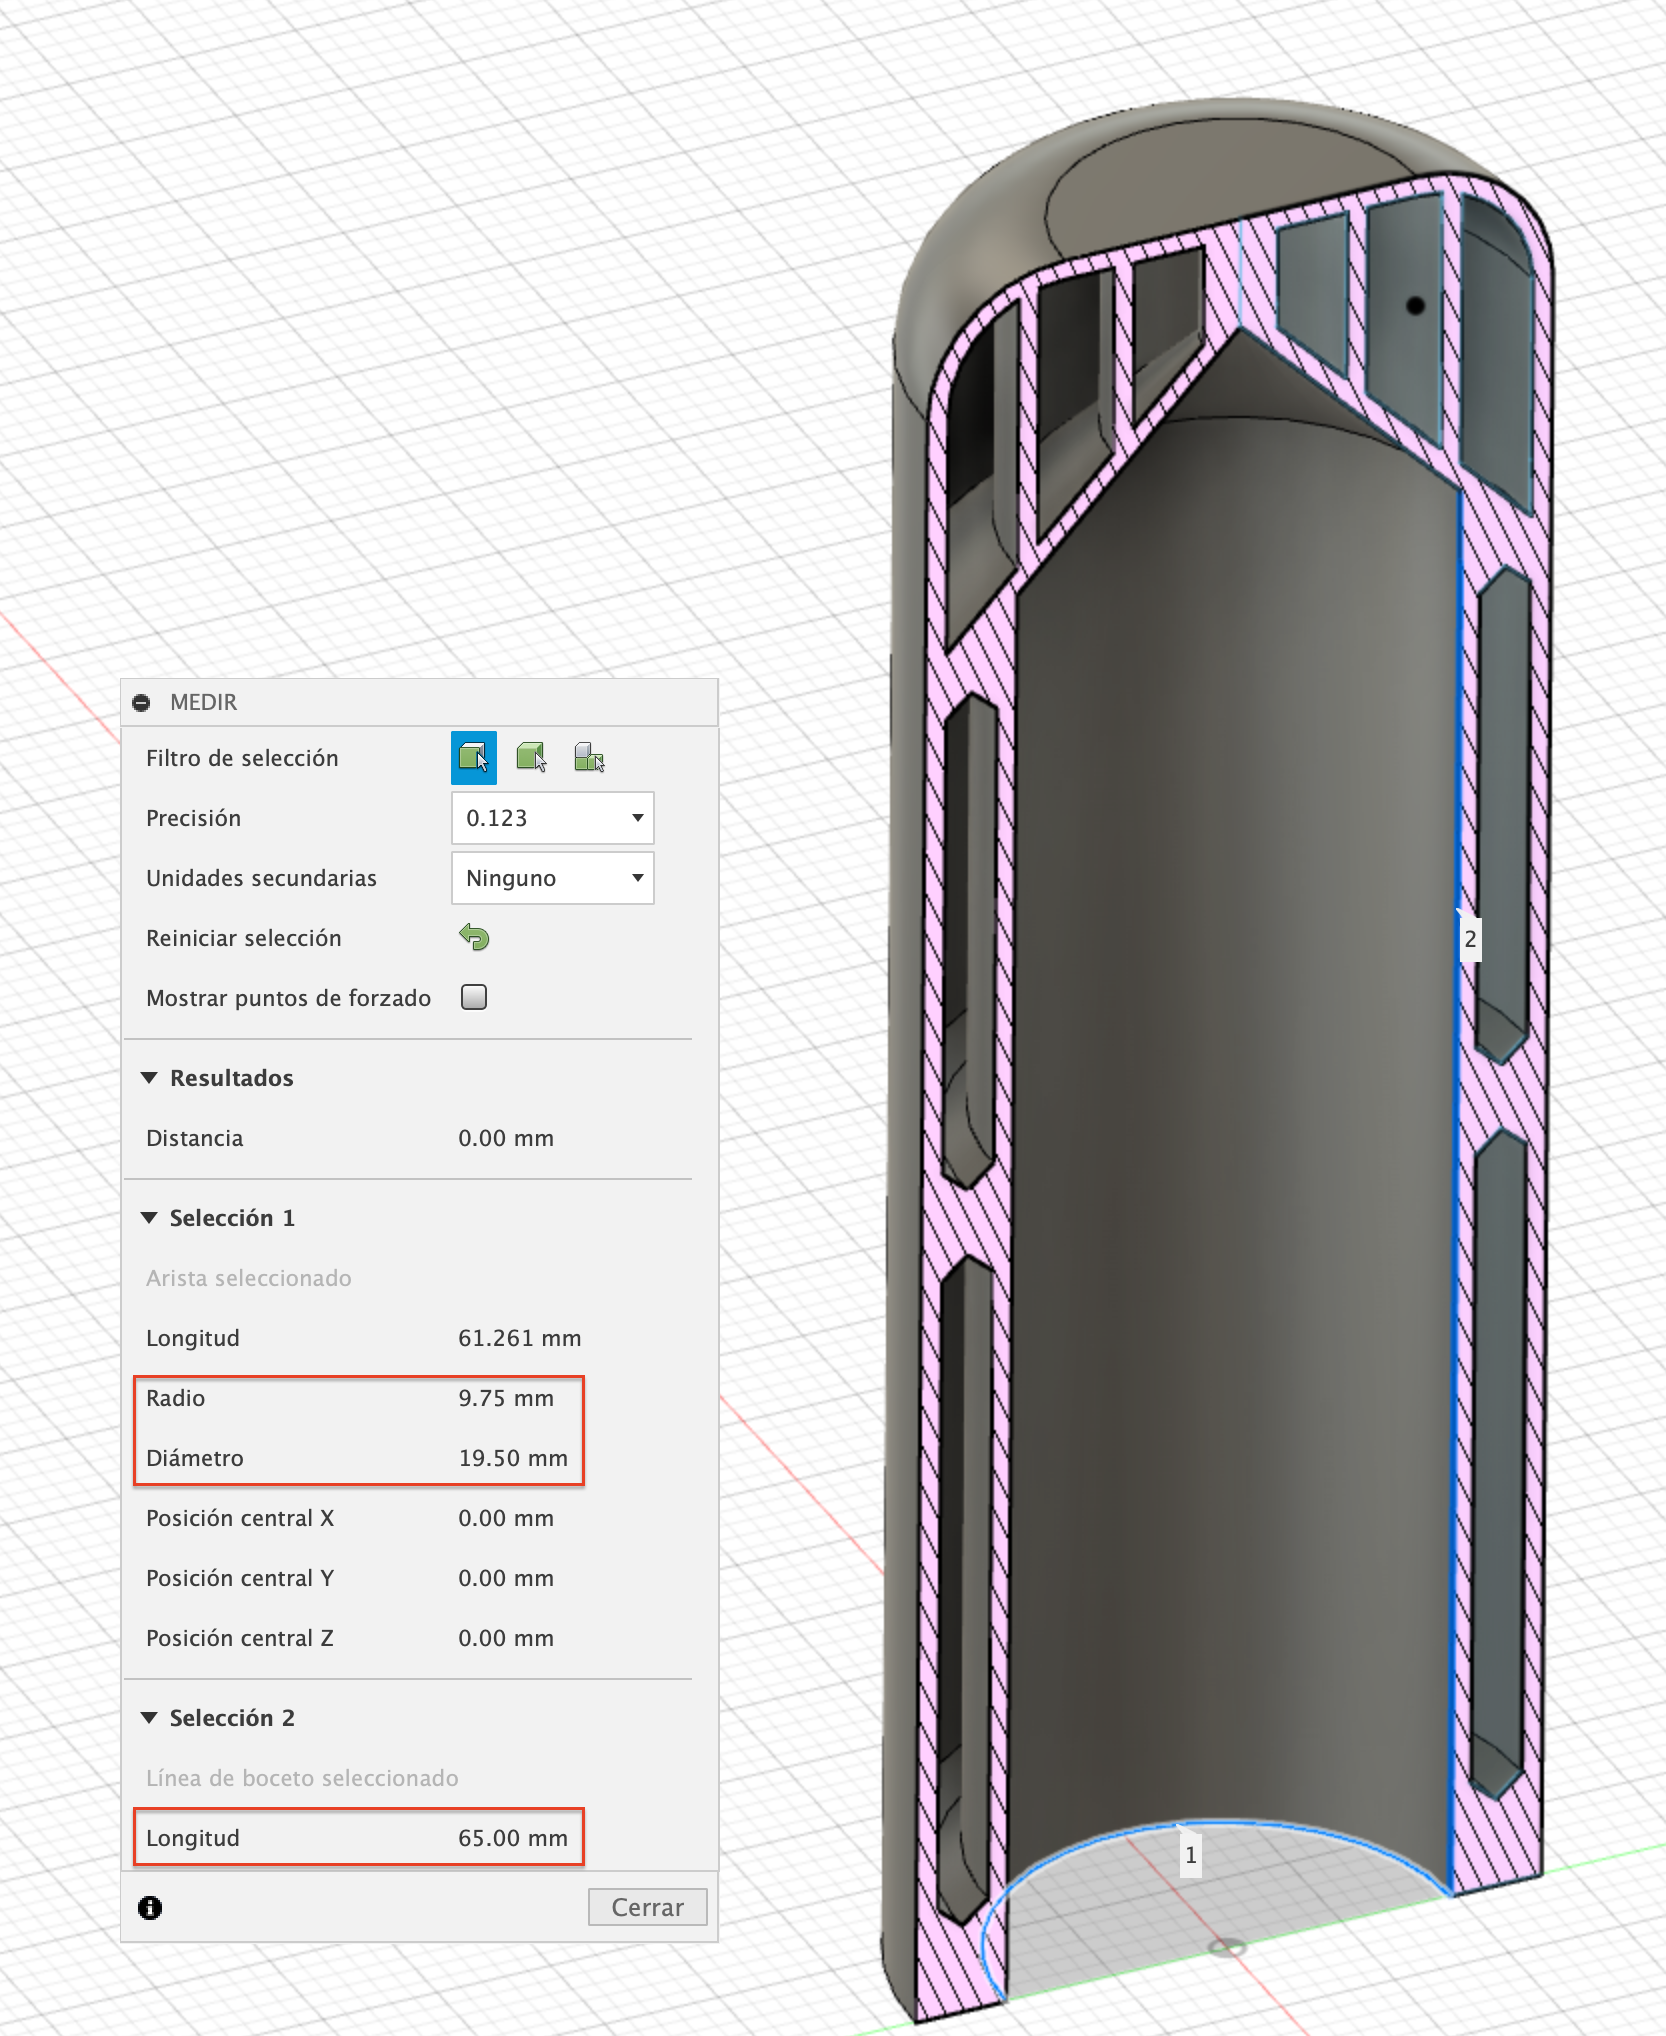The height and width of the screenshot is (2036, 1666).
Task: Click the MEDIR dialog title
Action: tap(204, 702)
